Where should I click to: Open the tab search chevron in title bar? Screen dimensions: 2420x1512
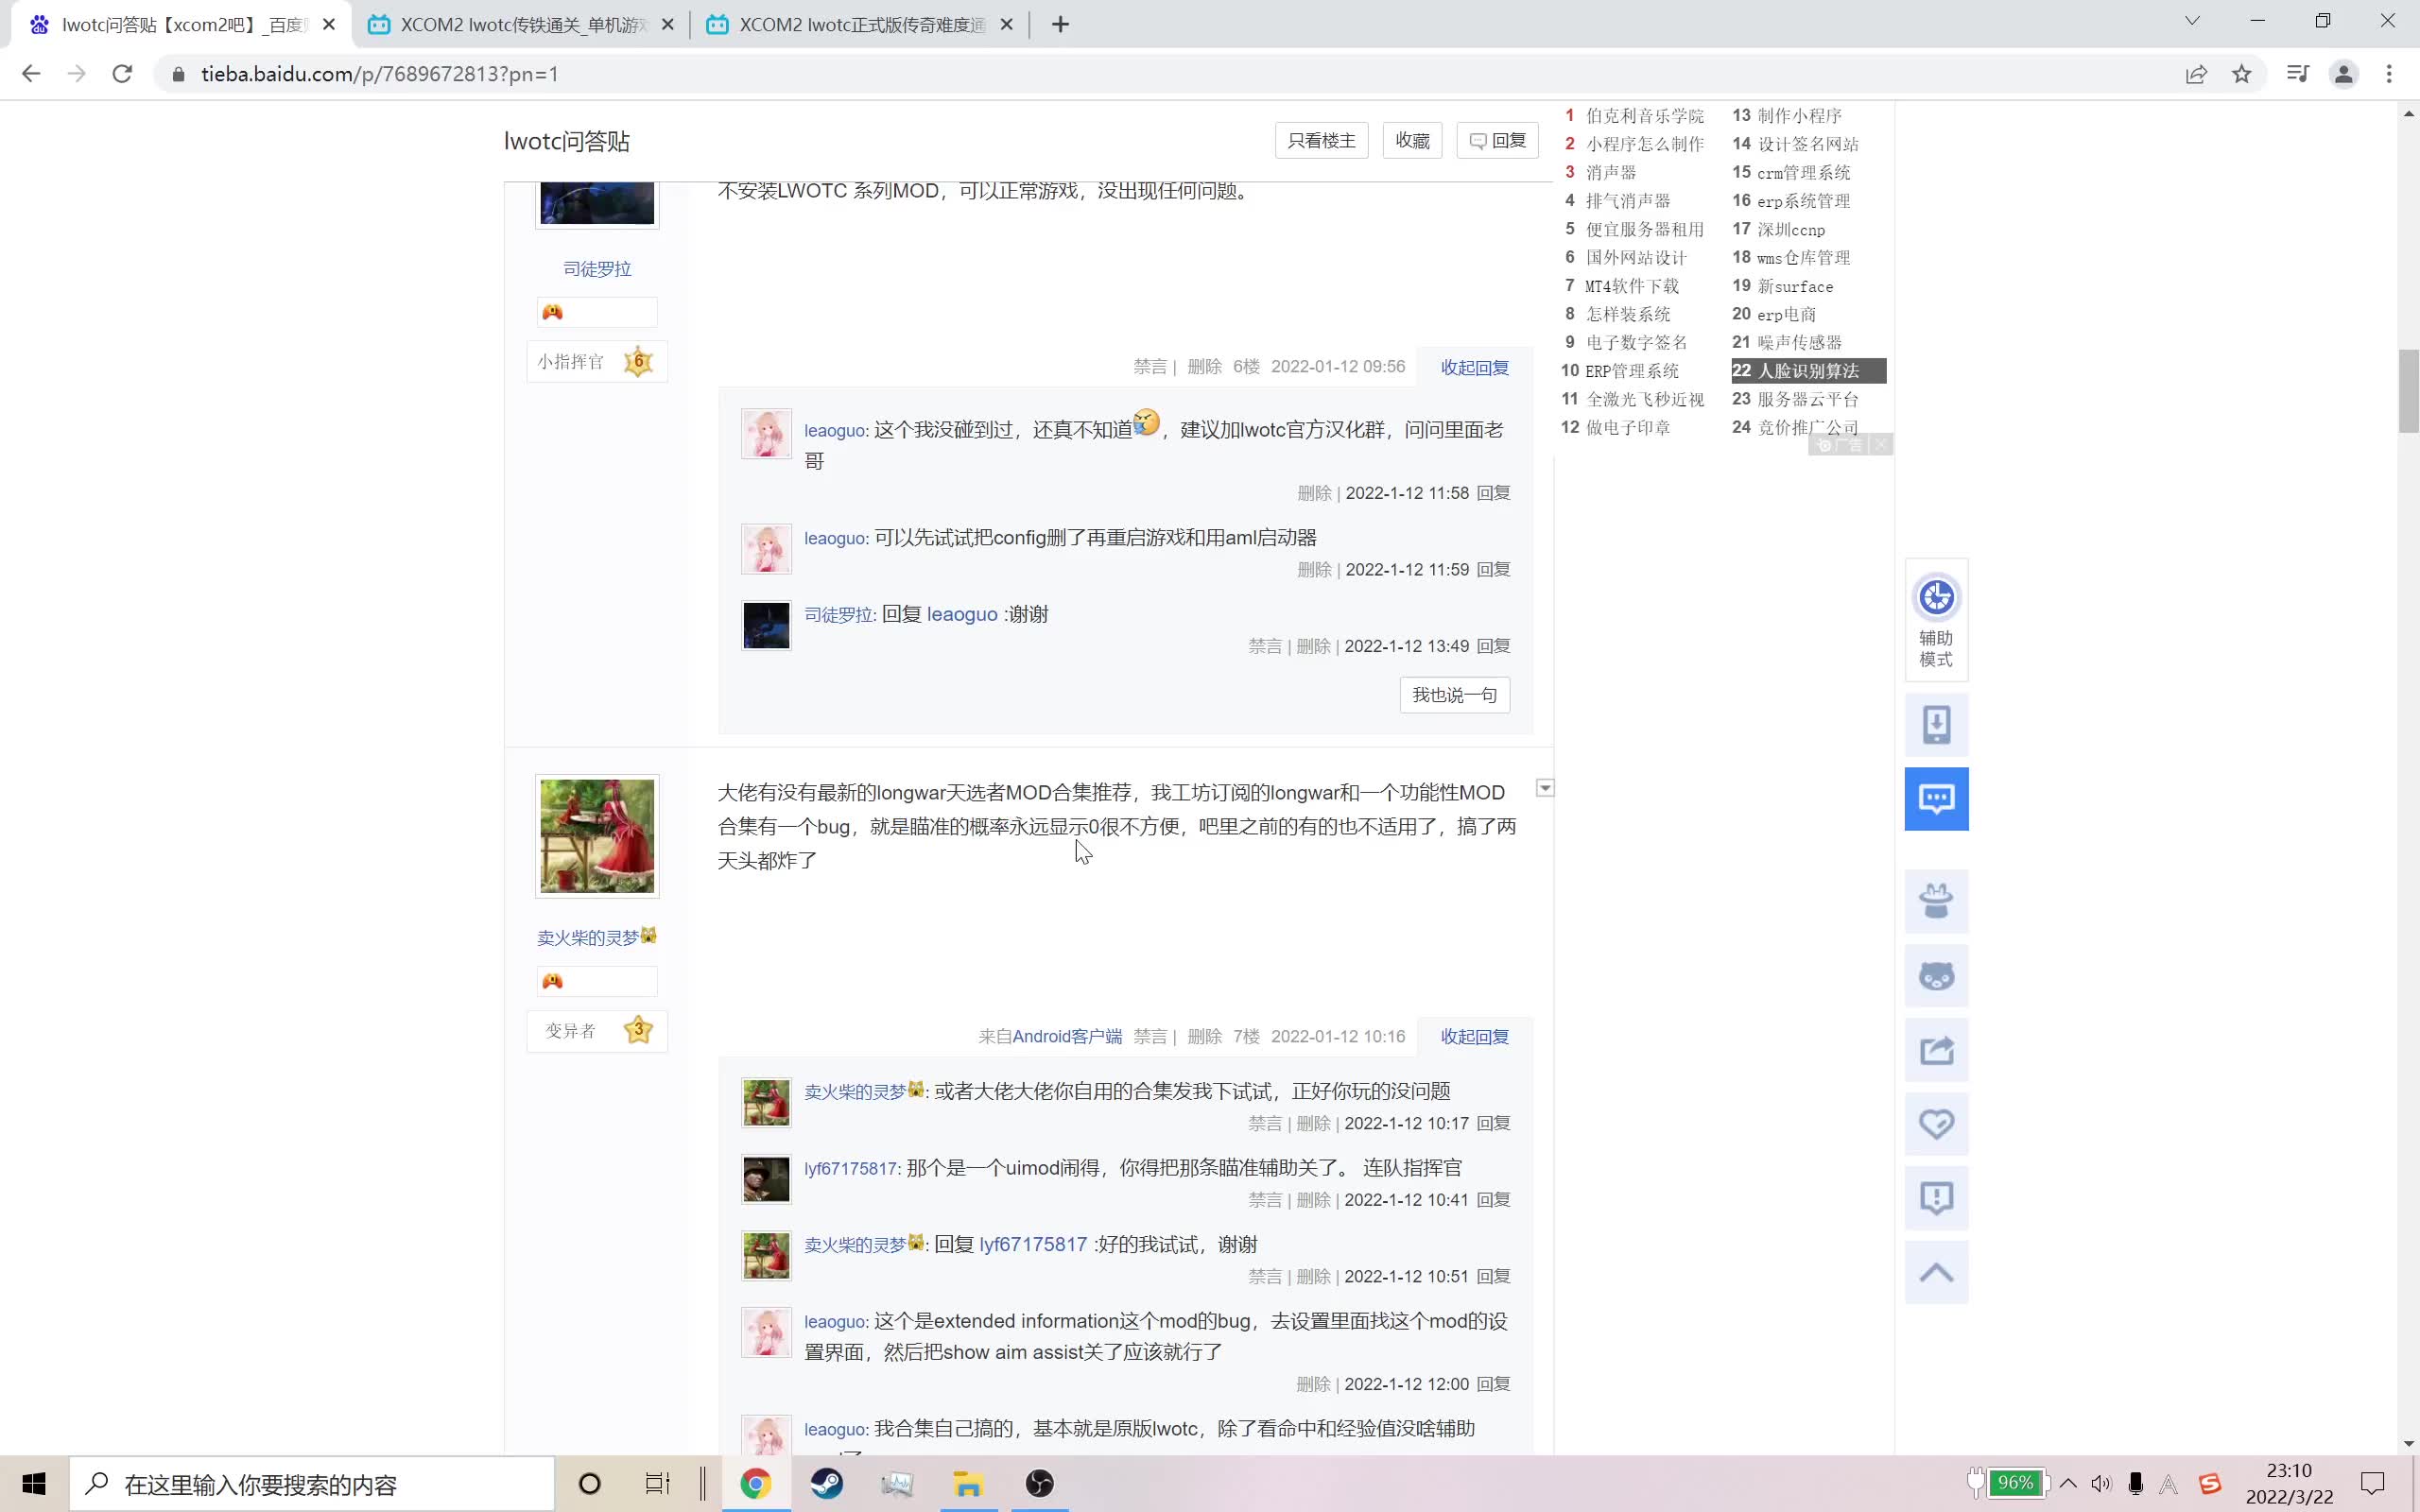2192,21
